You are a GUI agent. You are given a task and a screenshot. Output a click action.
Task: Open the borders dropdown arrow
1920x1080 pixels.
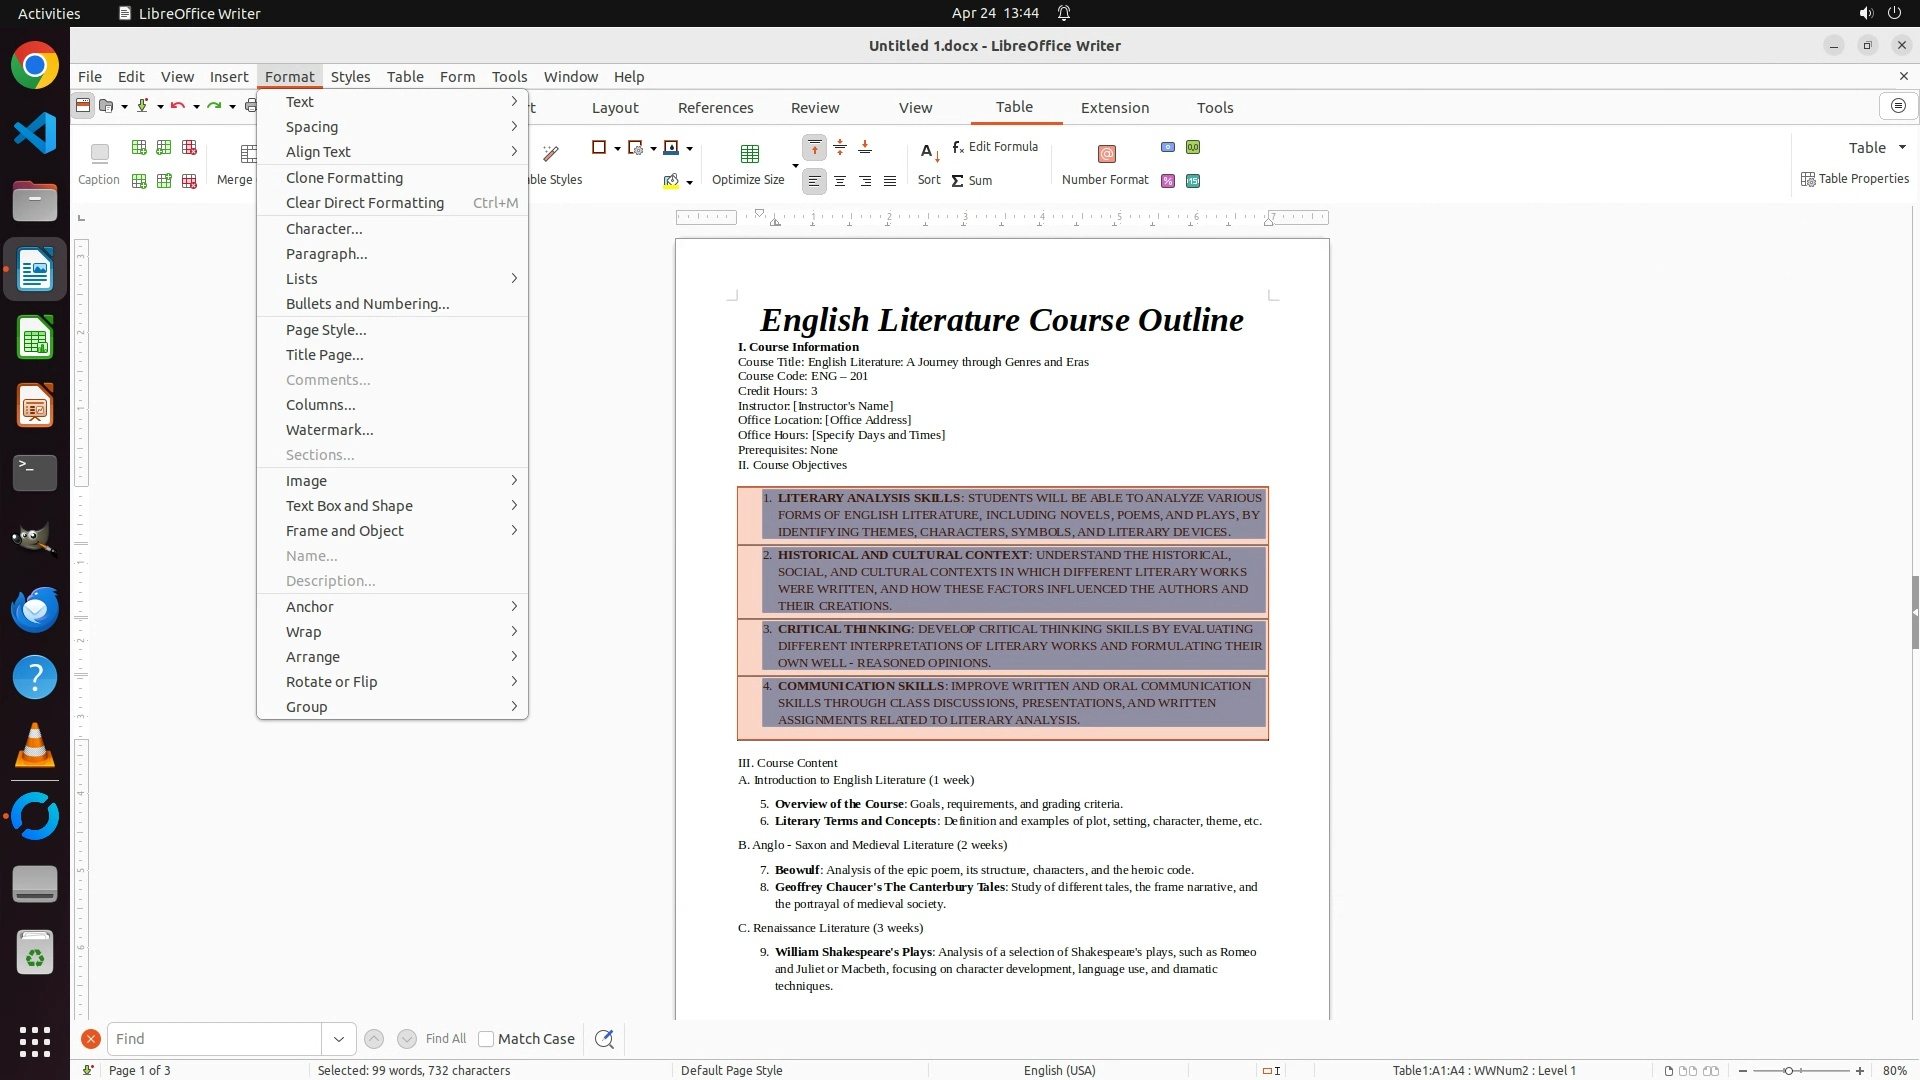[617, 148]
